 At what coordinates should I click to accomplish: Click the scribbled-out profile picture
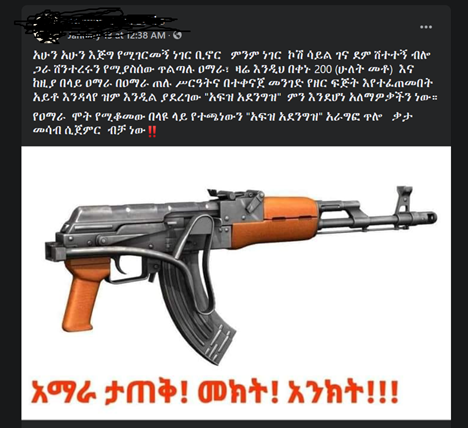pyautogui.click(x=45, y=28)
